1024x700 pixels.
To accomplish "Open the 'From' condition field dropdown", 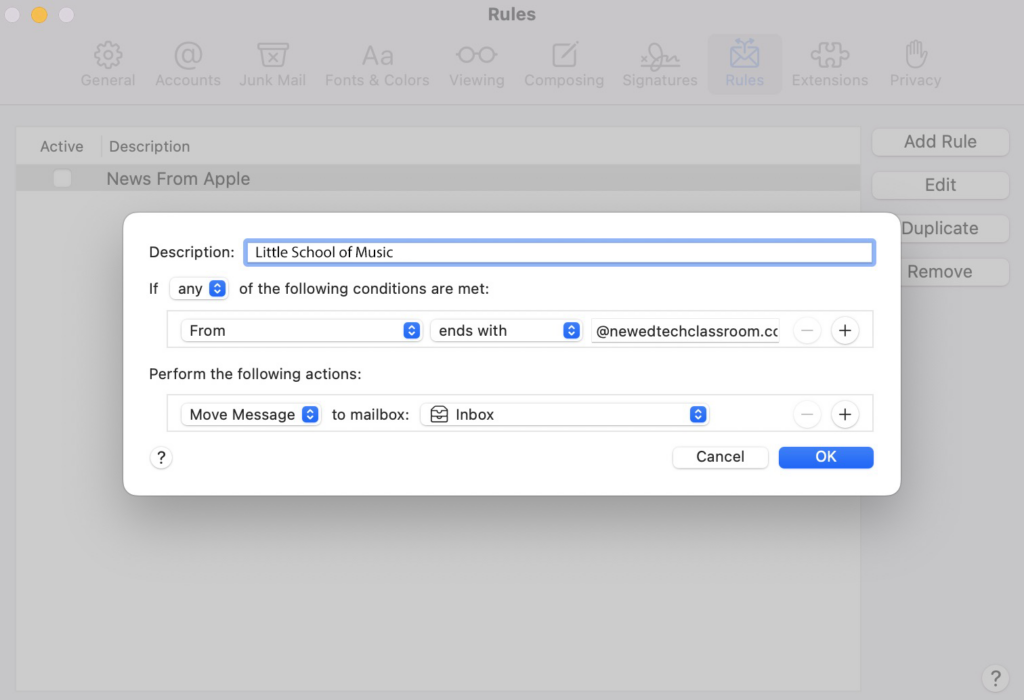I will (301, 331).
